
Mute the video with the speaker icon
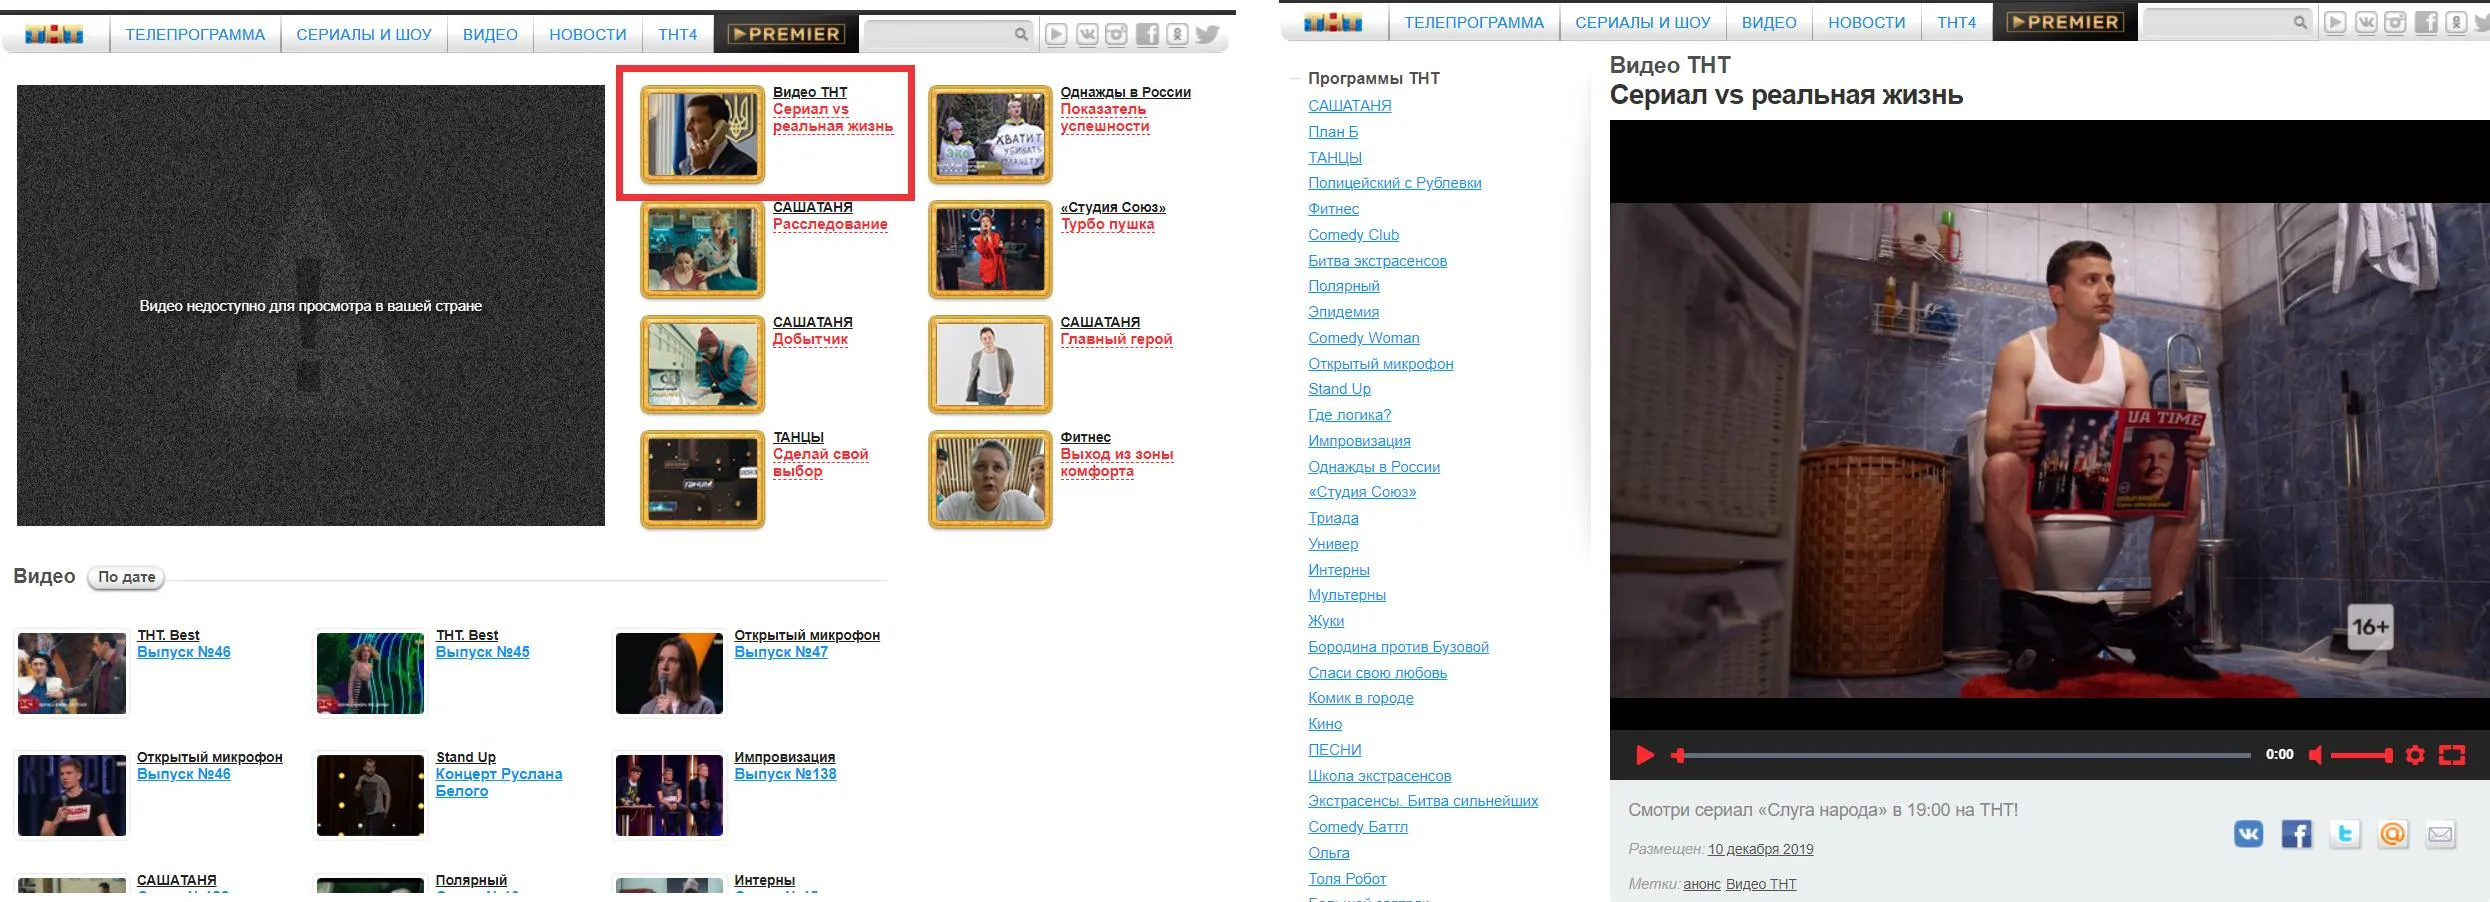tap(2314, 755)
